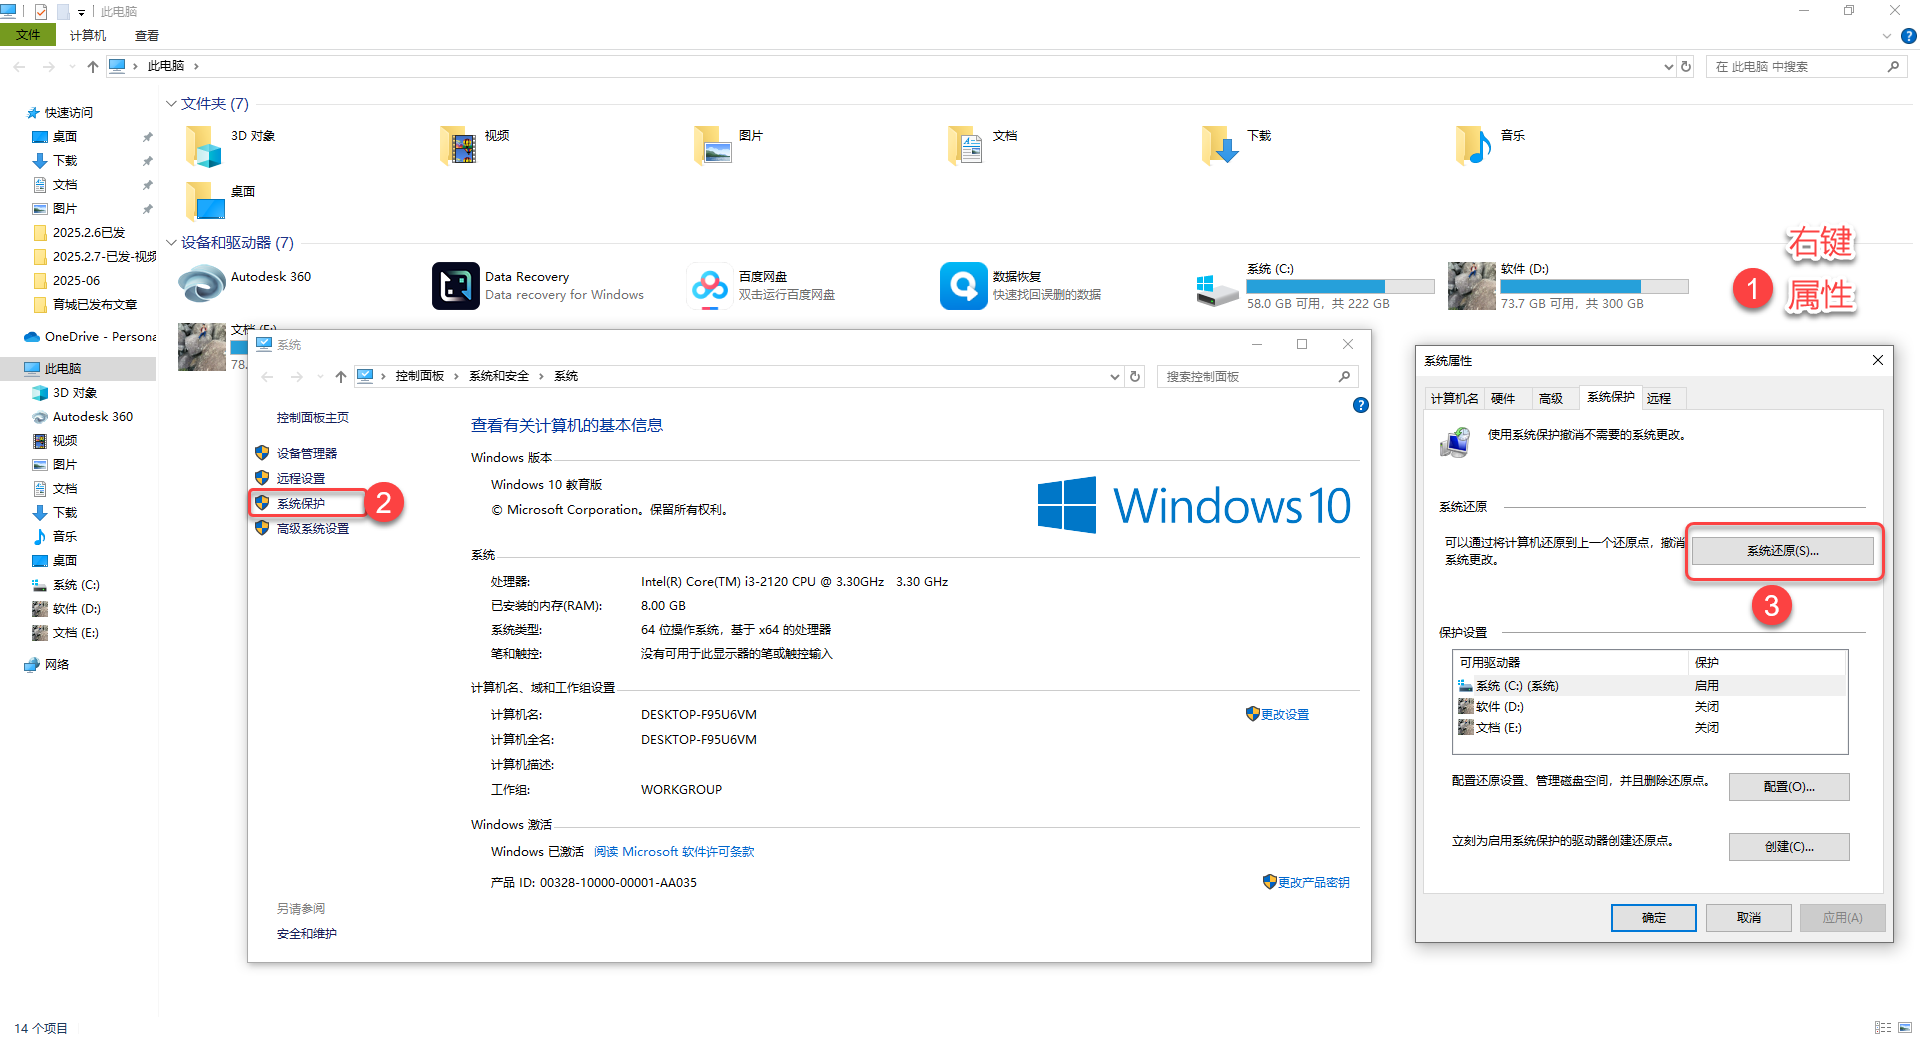Click the 系统还原(S)... button
This screenshot has height=1040, width=1920.
(x=1782, y=551)
